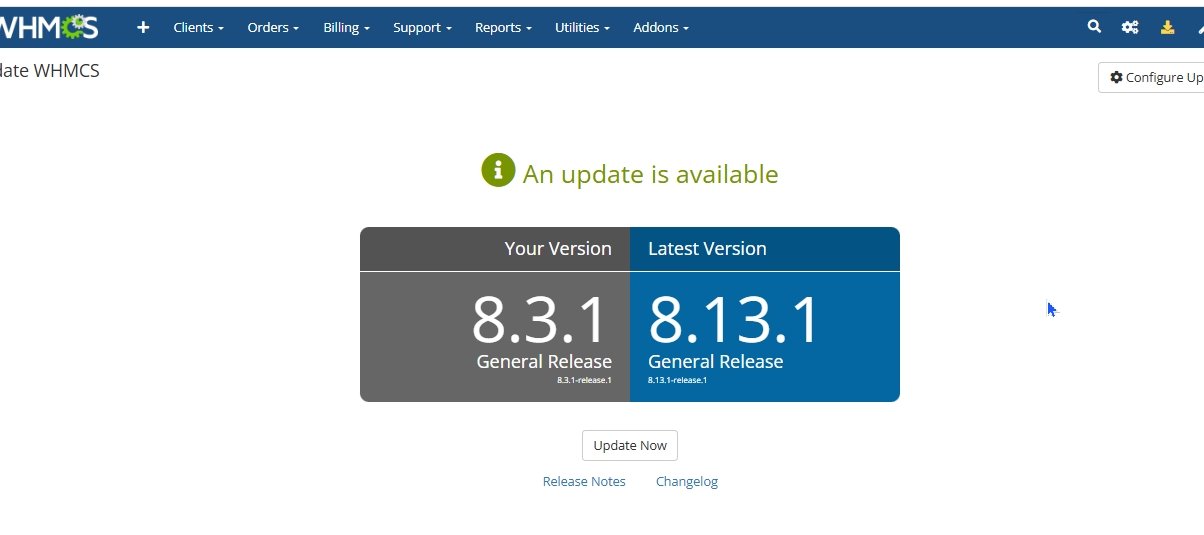Click the yellow download update icon
Viewport: 1204px width, 535px height.
tap(1167, 28)
